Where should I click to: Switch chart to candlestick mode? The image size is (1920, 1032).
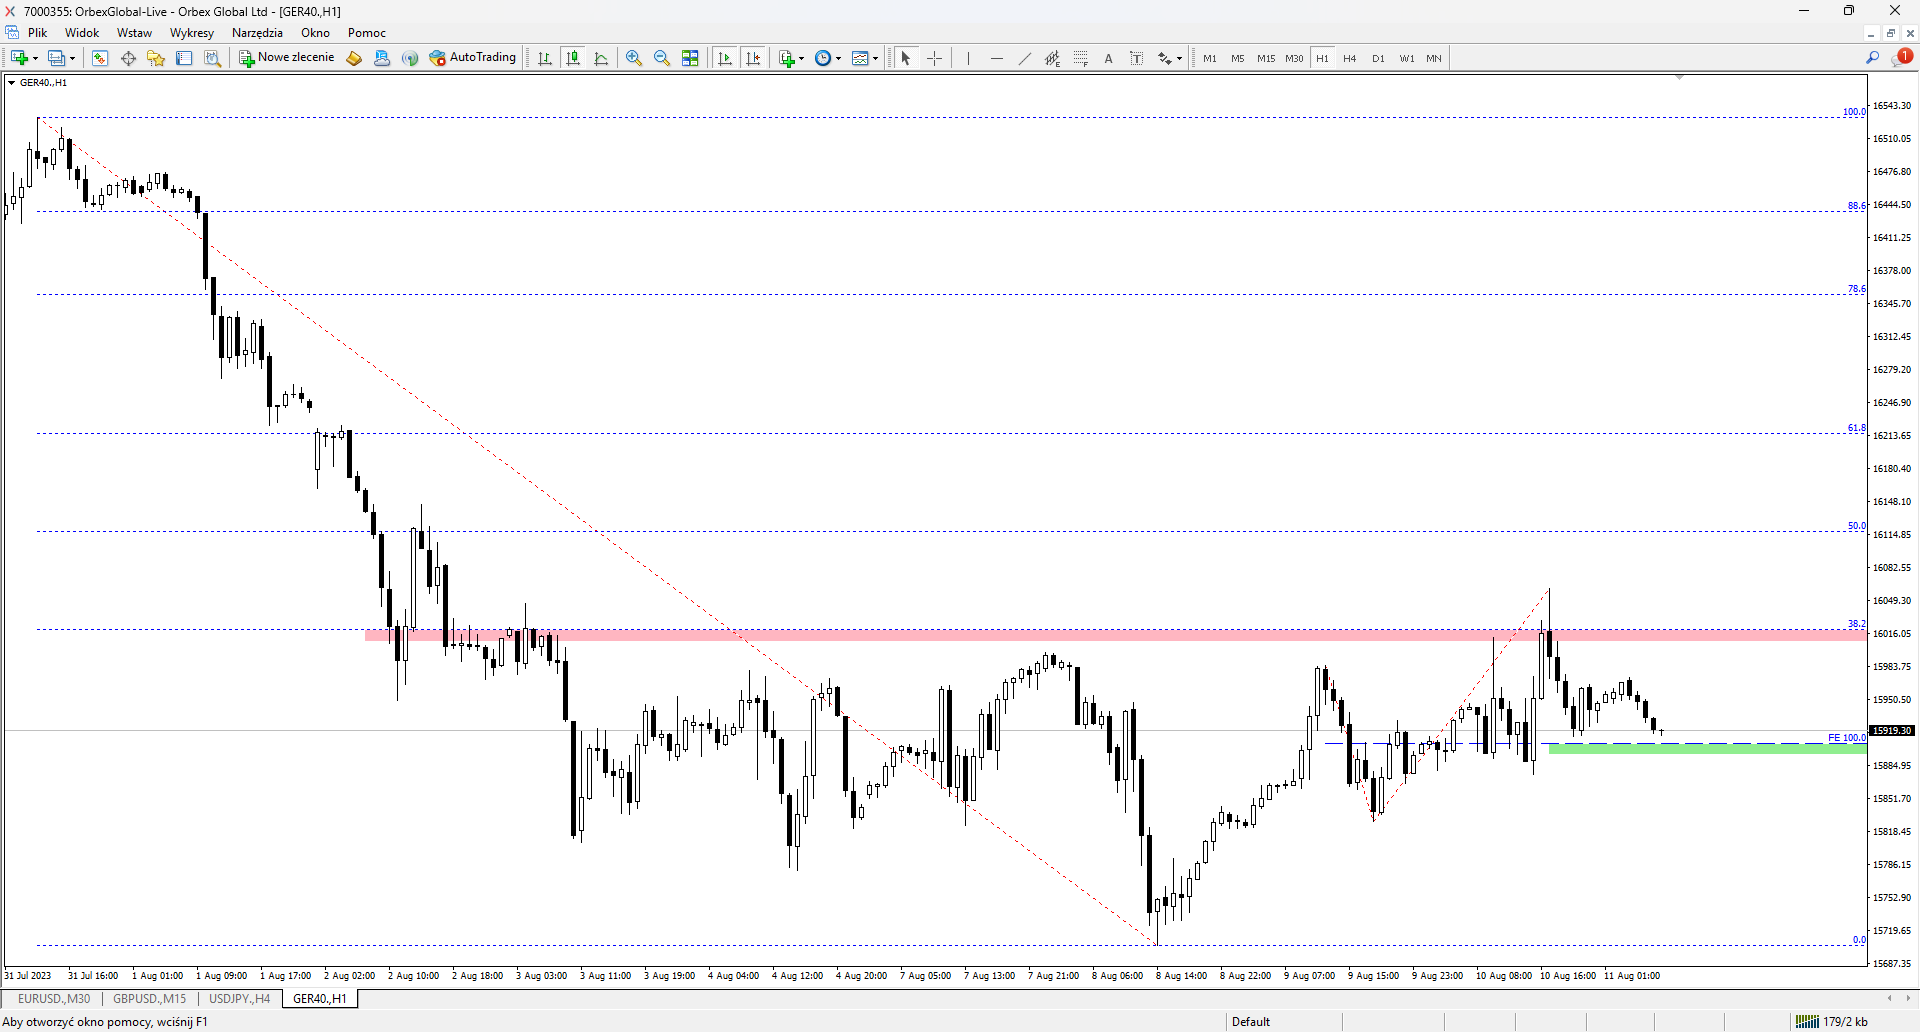tap(573, 58)
